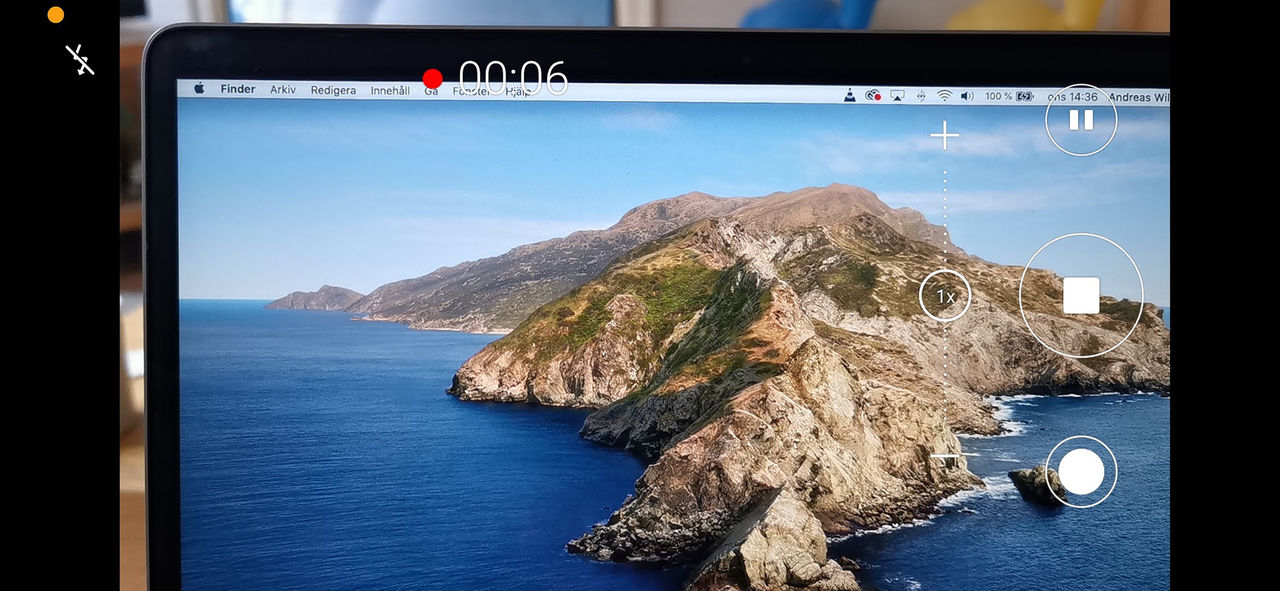Click the 100 % battery indicator
This screenshot has width=1280, height=591.
tap(1009, 96)
